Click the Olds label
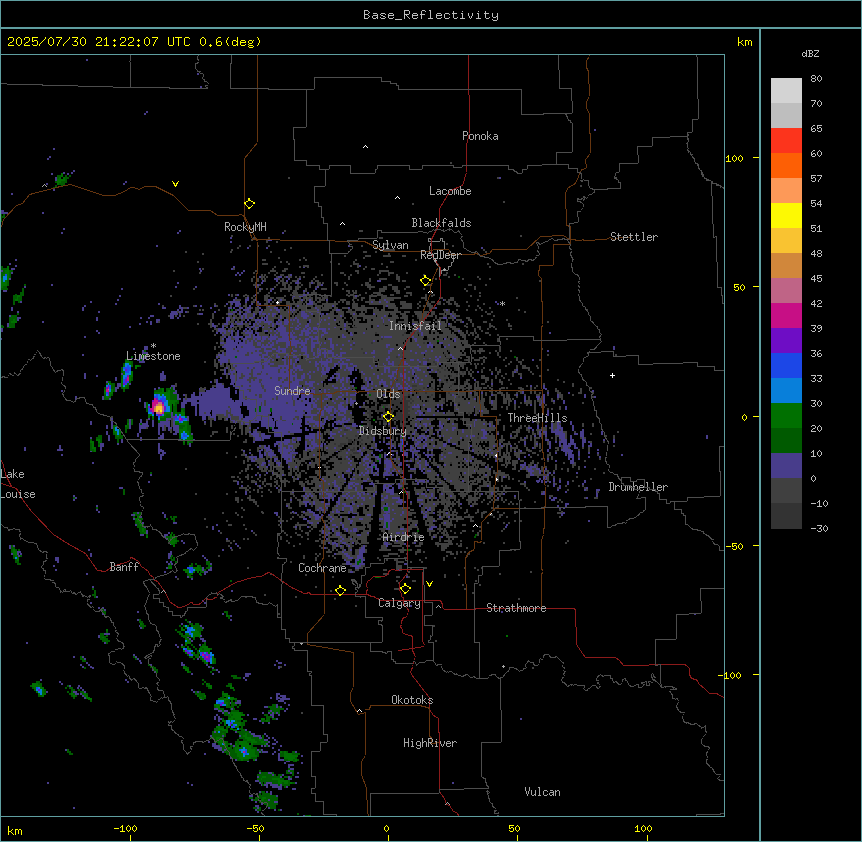Screen dimensions: 862x842 coord(388,394)
